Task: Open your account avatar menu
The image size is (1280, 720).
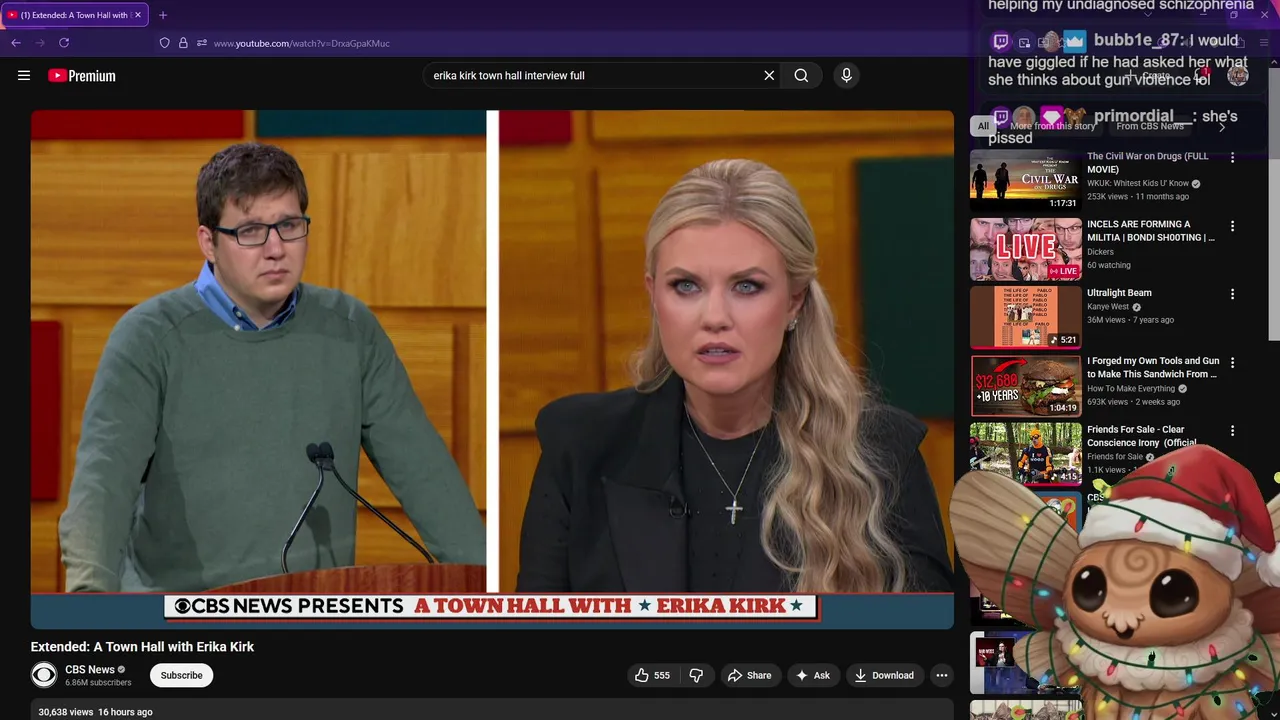Action: (x=1238, y=76)
